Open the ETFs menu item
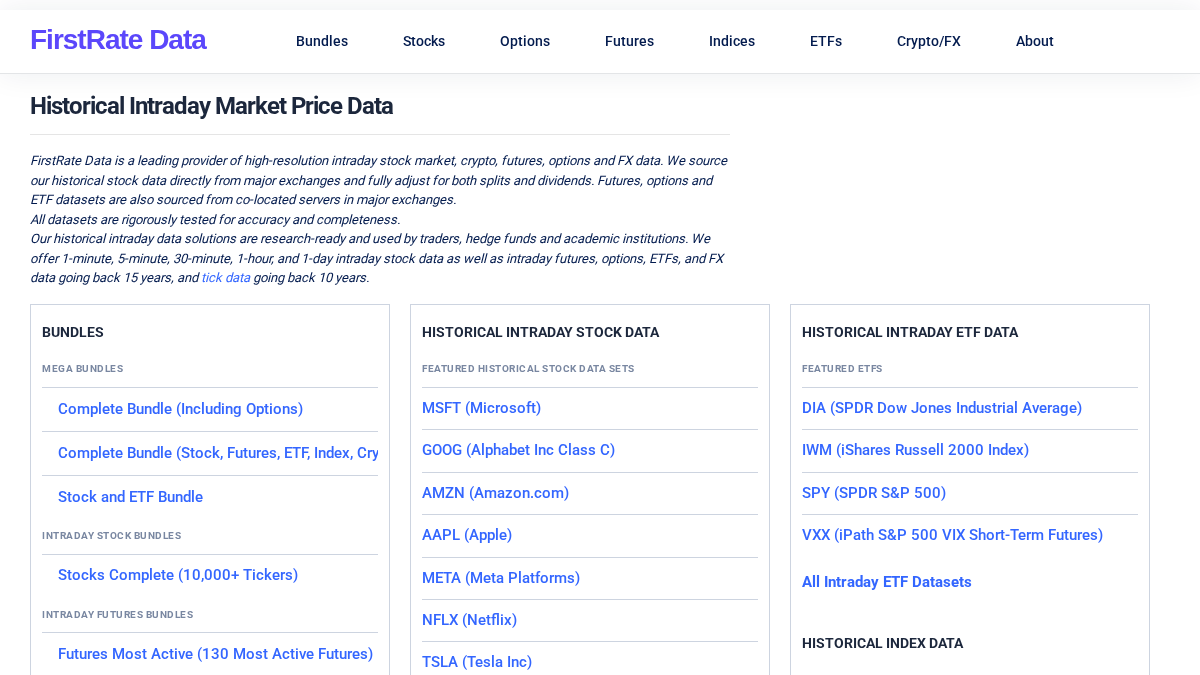The height and width of the screenshot is (675, 1200). tap(826, 41)
